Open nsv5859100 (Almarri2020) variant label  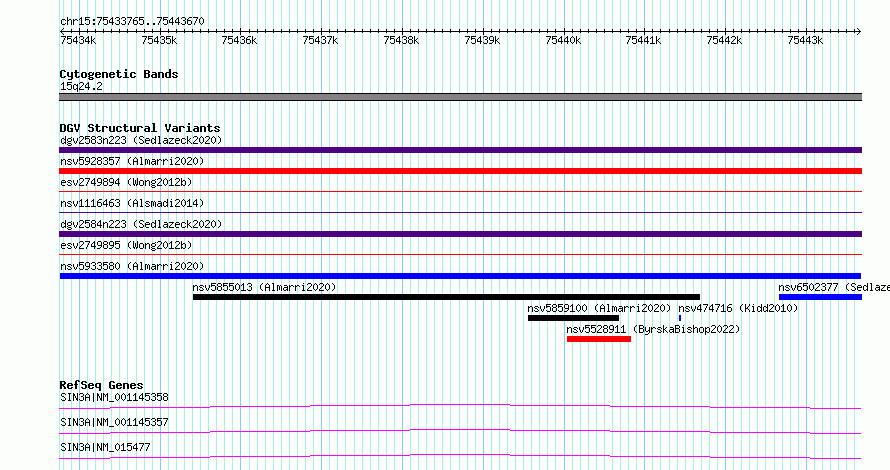tap(599, 308)
